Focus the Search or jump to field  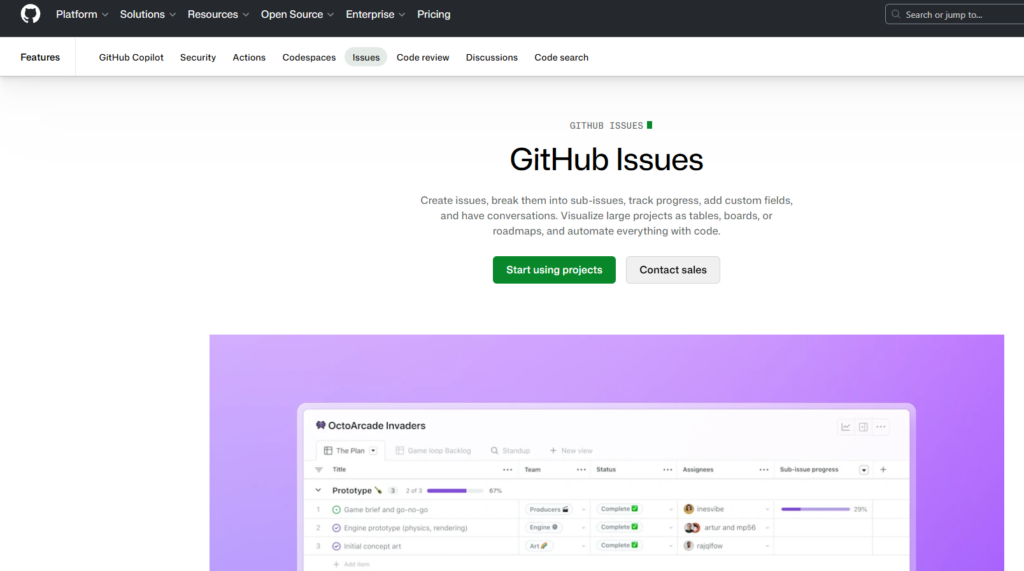955,14
